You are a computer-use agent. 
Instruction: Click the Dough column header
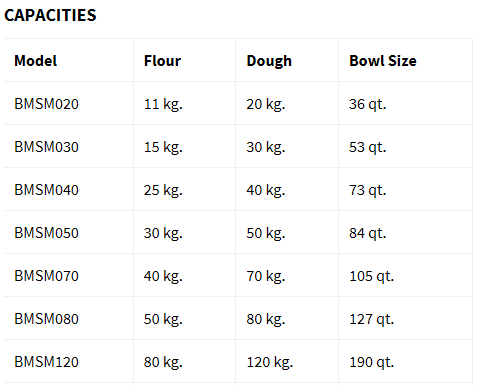pos(269,61)
